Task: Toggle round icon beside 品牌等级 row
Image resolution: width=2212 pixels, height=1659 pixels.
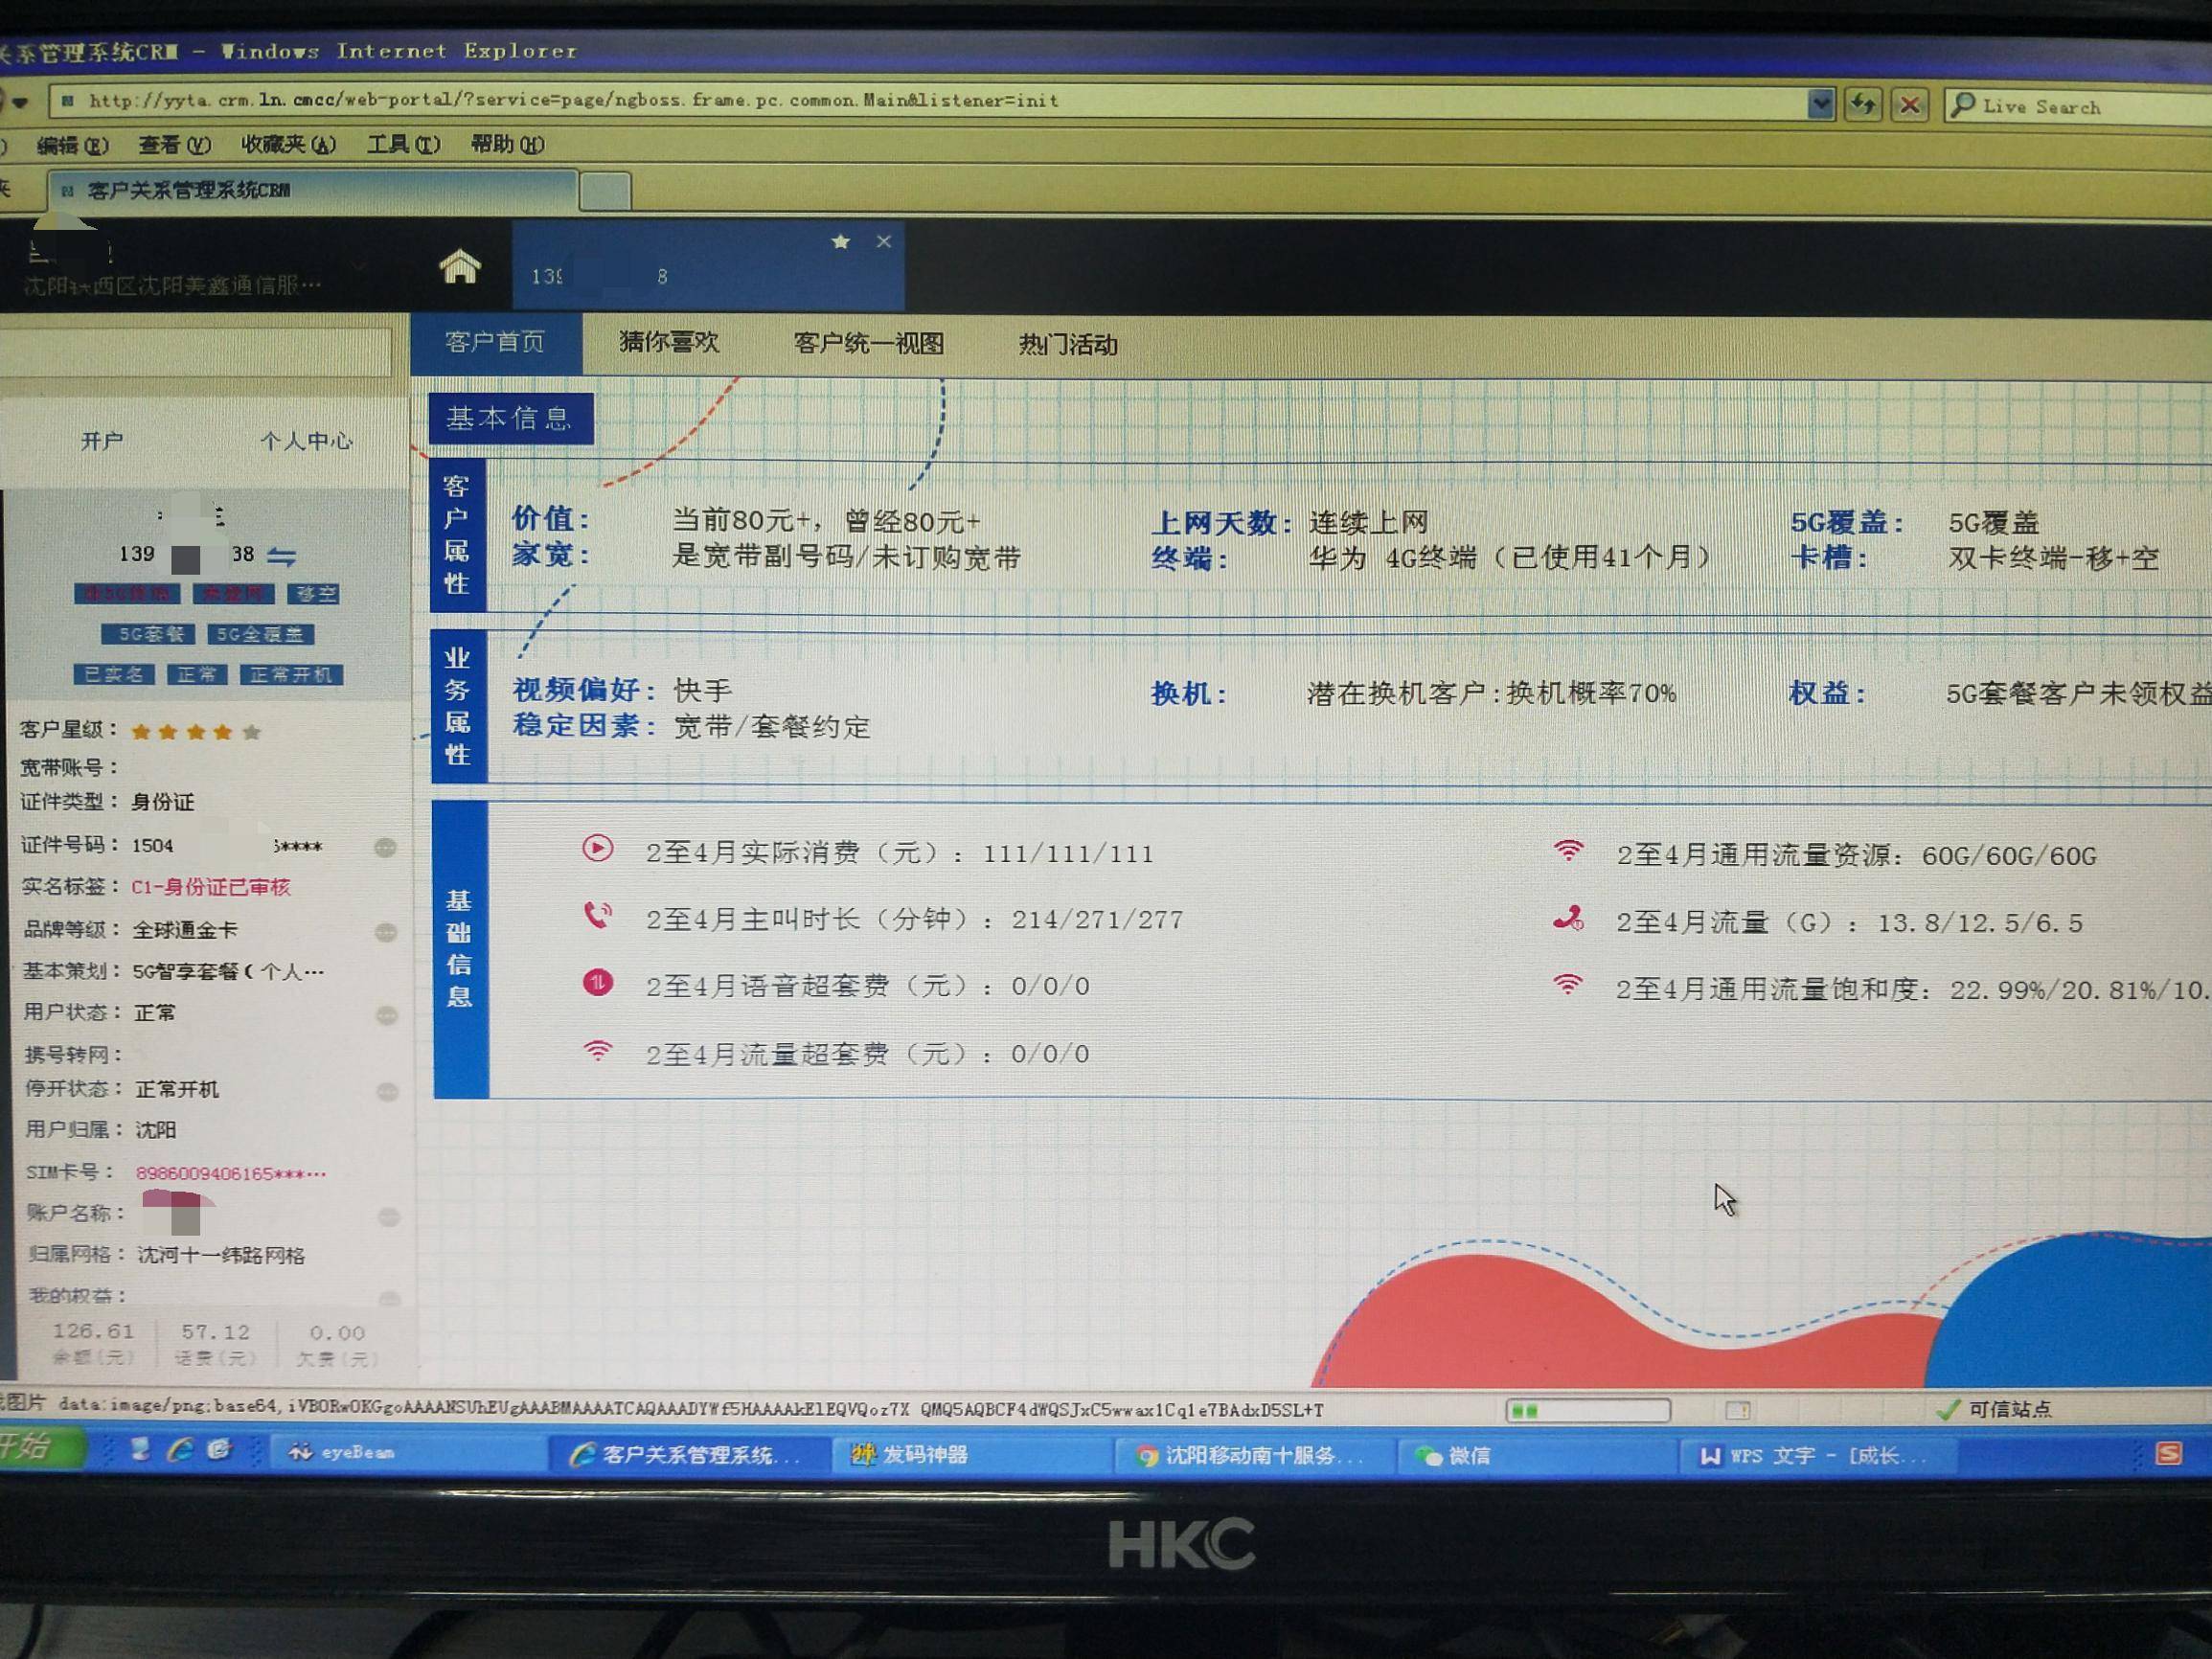Action: tap(385, 933)
